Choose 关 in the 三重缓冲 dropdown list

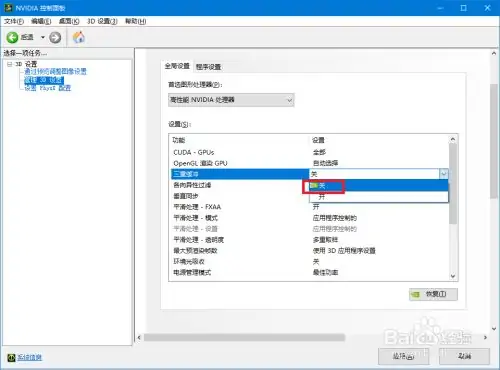tap(379, 186)
